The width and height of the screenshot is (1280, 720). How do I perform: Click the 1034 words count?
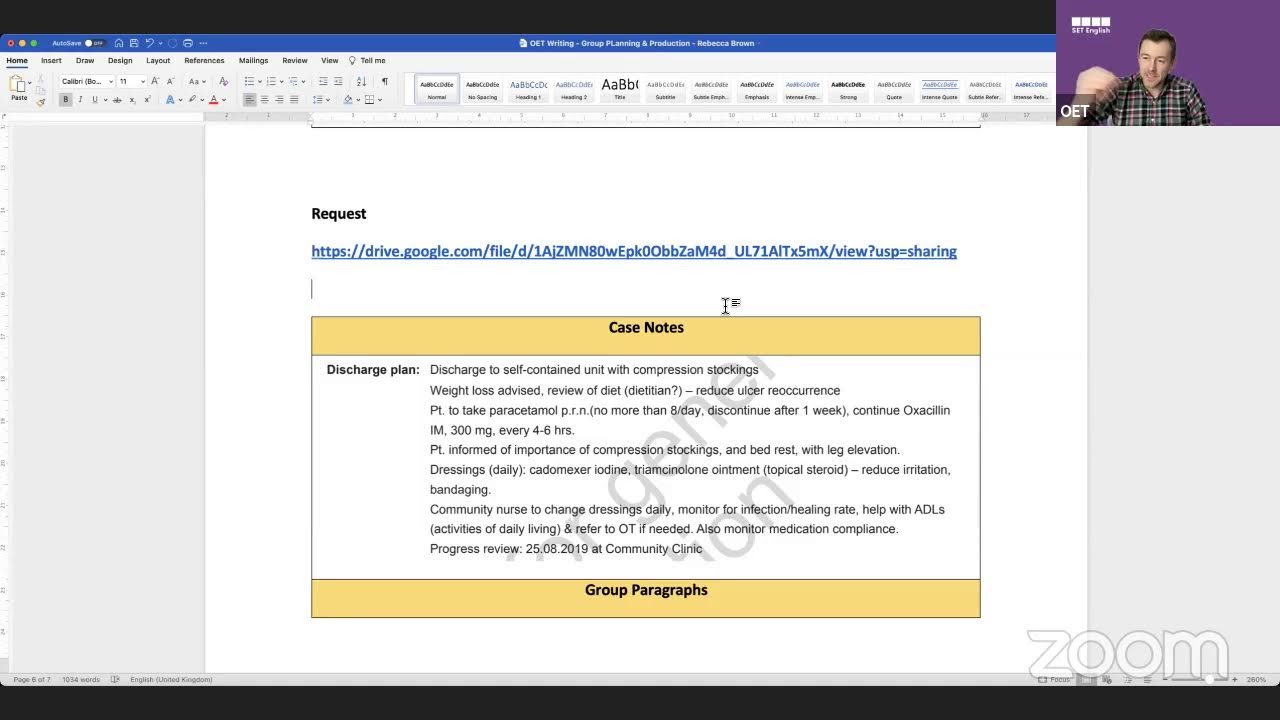coord(81,680)
